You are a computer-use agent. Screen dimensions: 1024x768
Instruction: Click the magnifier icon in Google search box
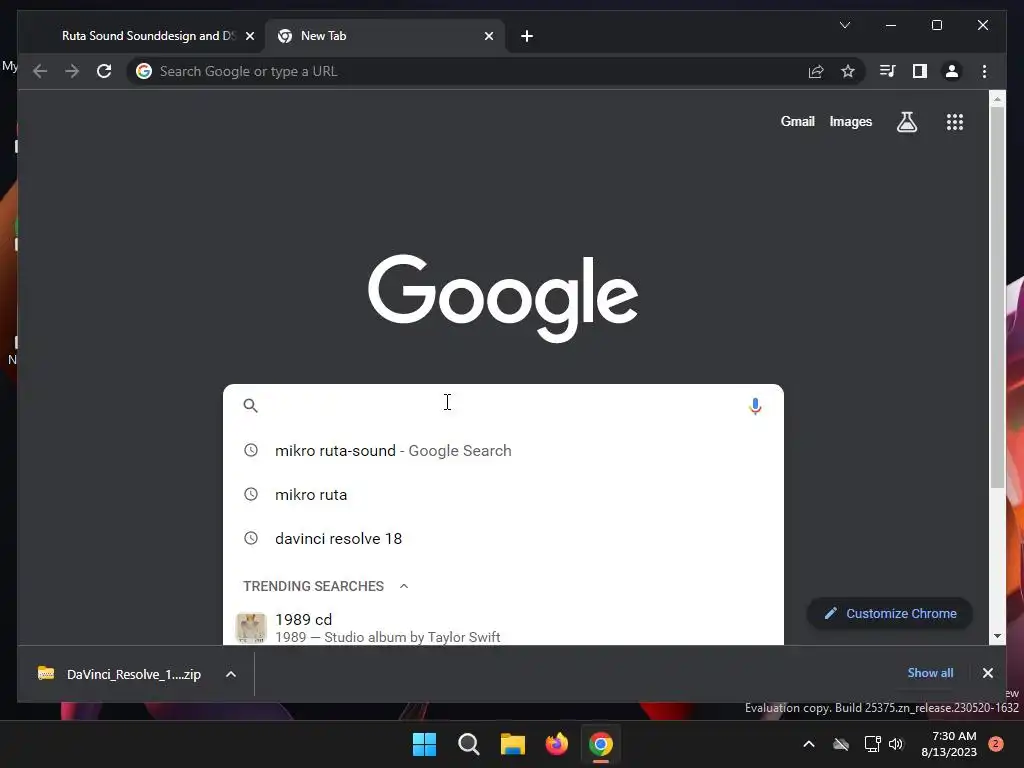251,406
